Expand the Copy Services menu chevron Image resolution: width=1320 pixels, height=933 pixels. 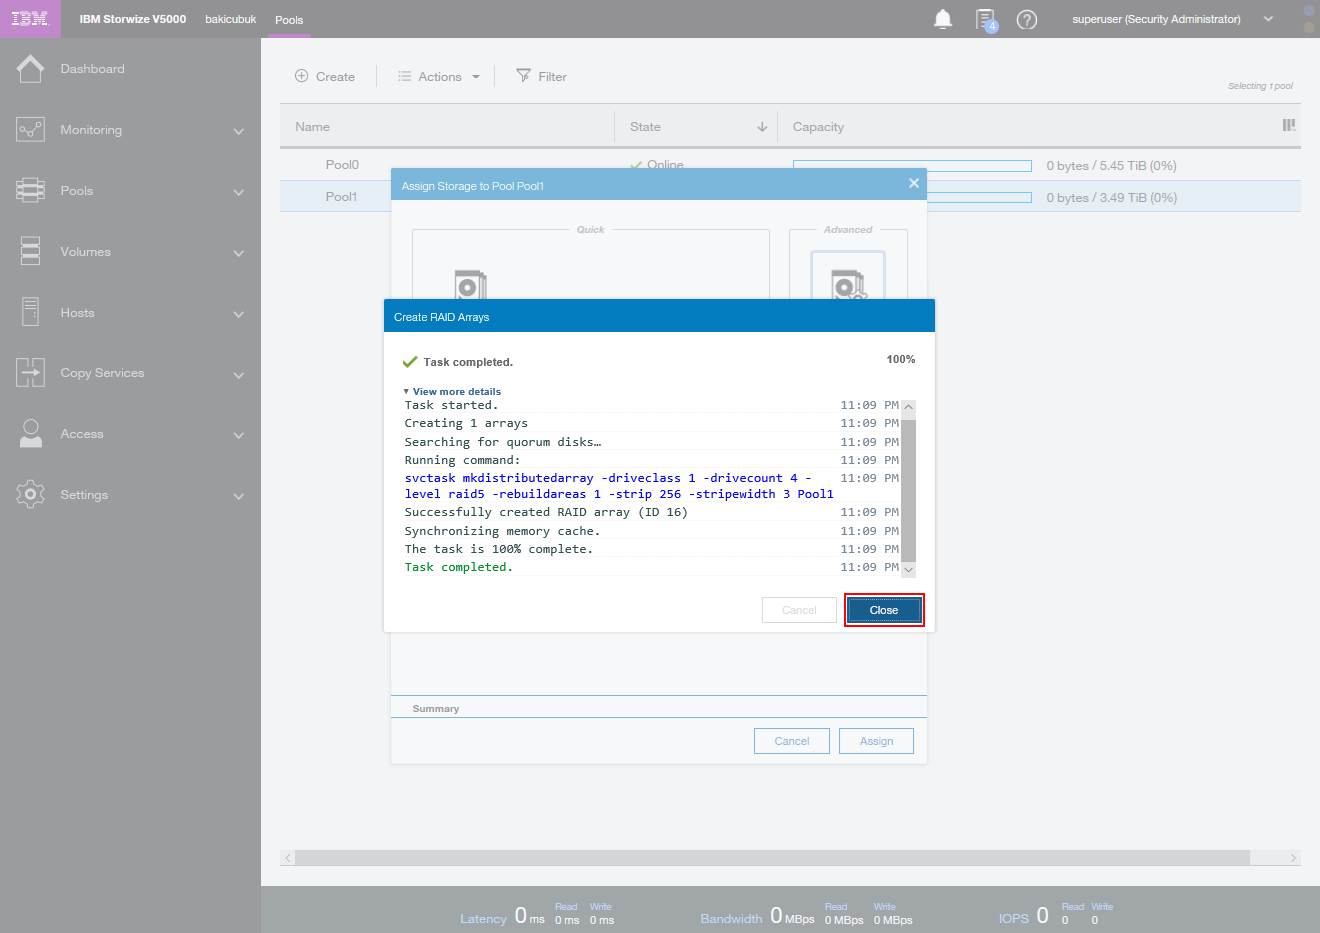click(x=238, y=375)
